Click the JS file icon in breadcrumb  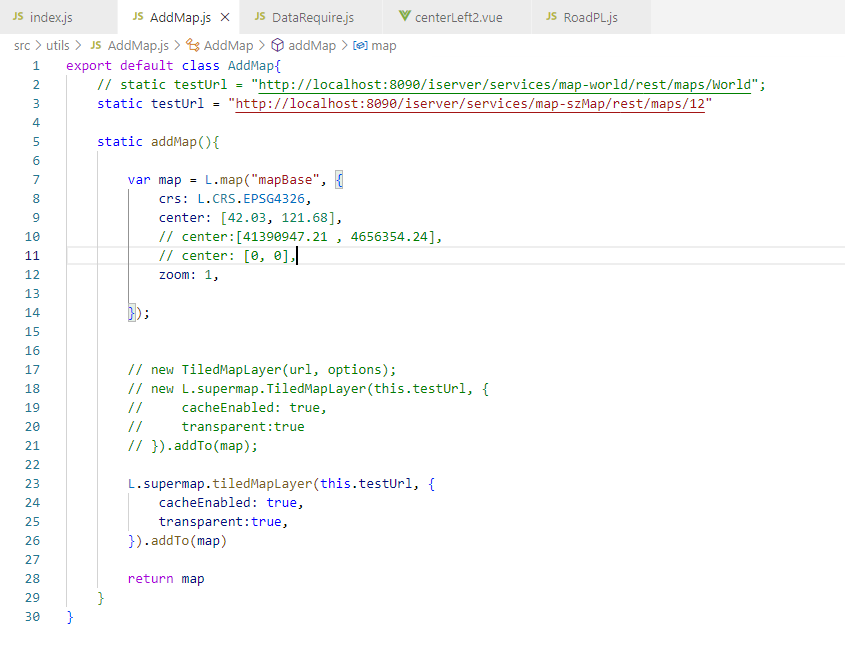click(96, 45)
